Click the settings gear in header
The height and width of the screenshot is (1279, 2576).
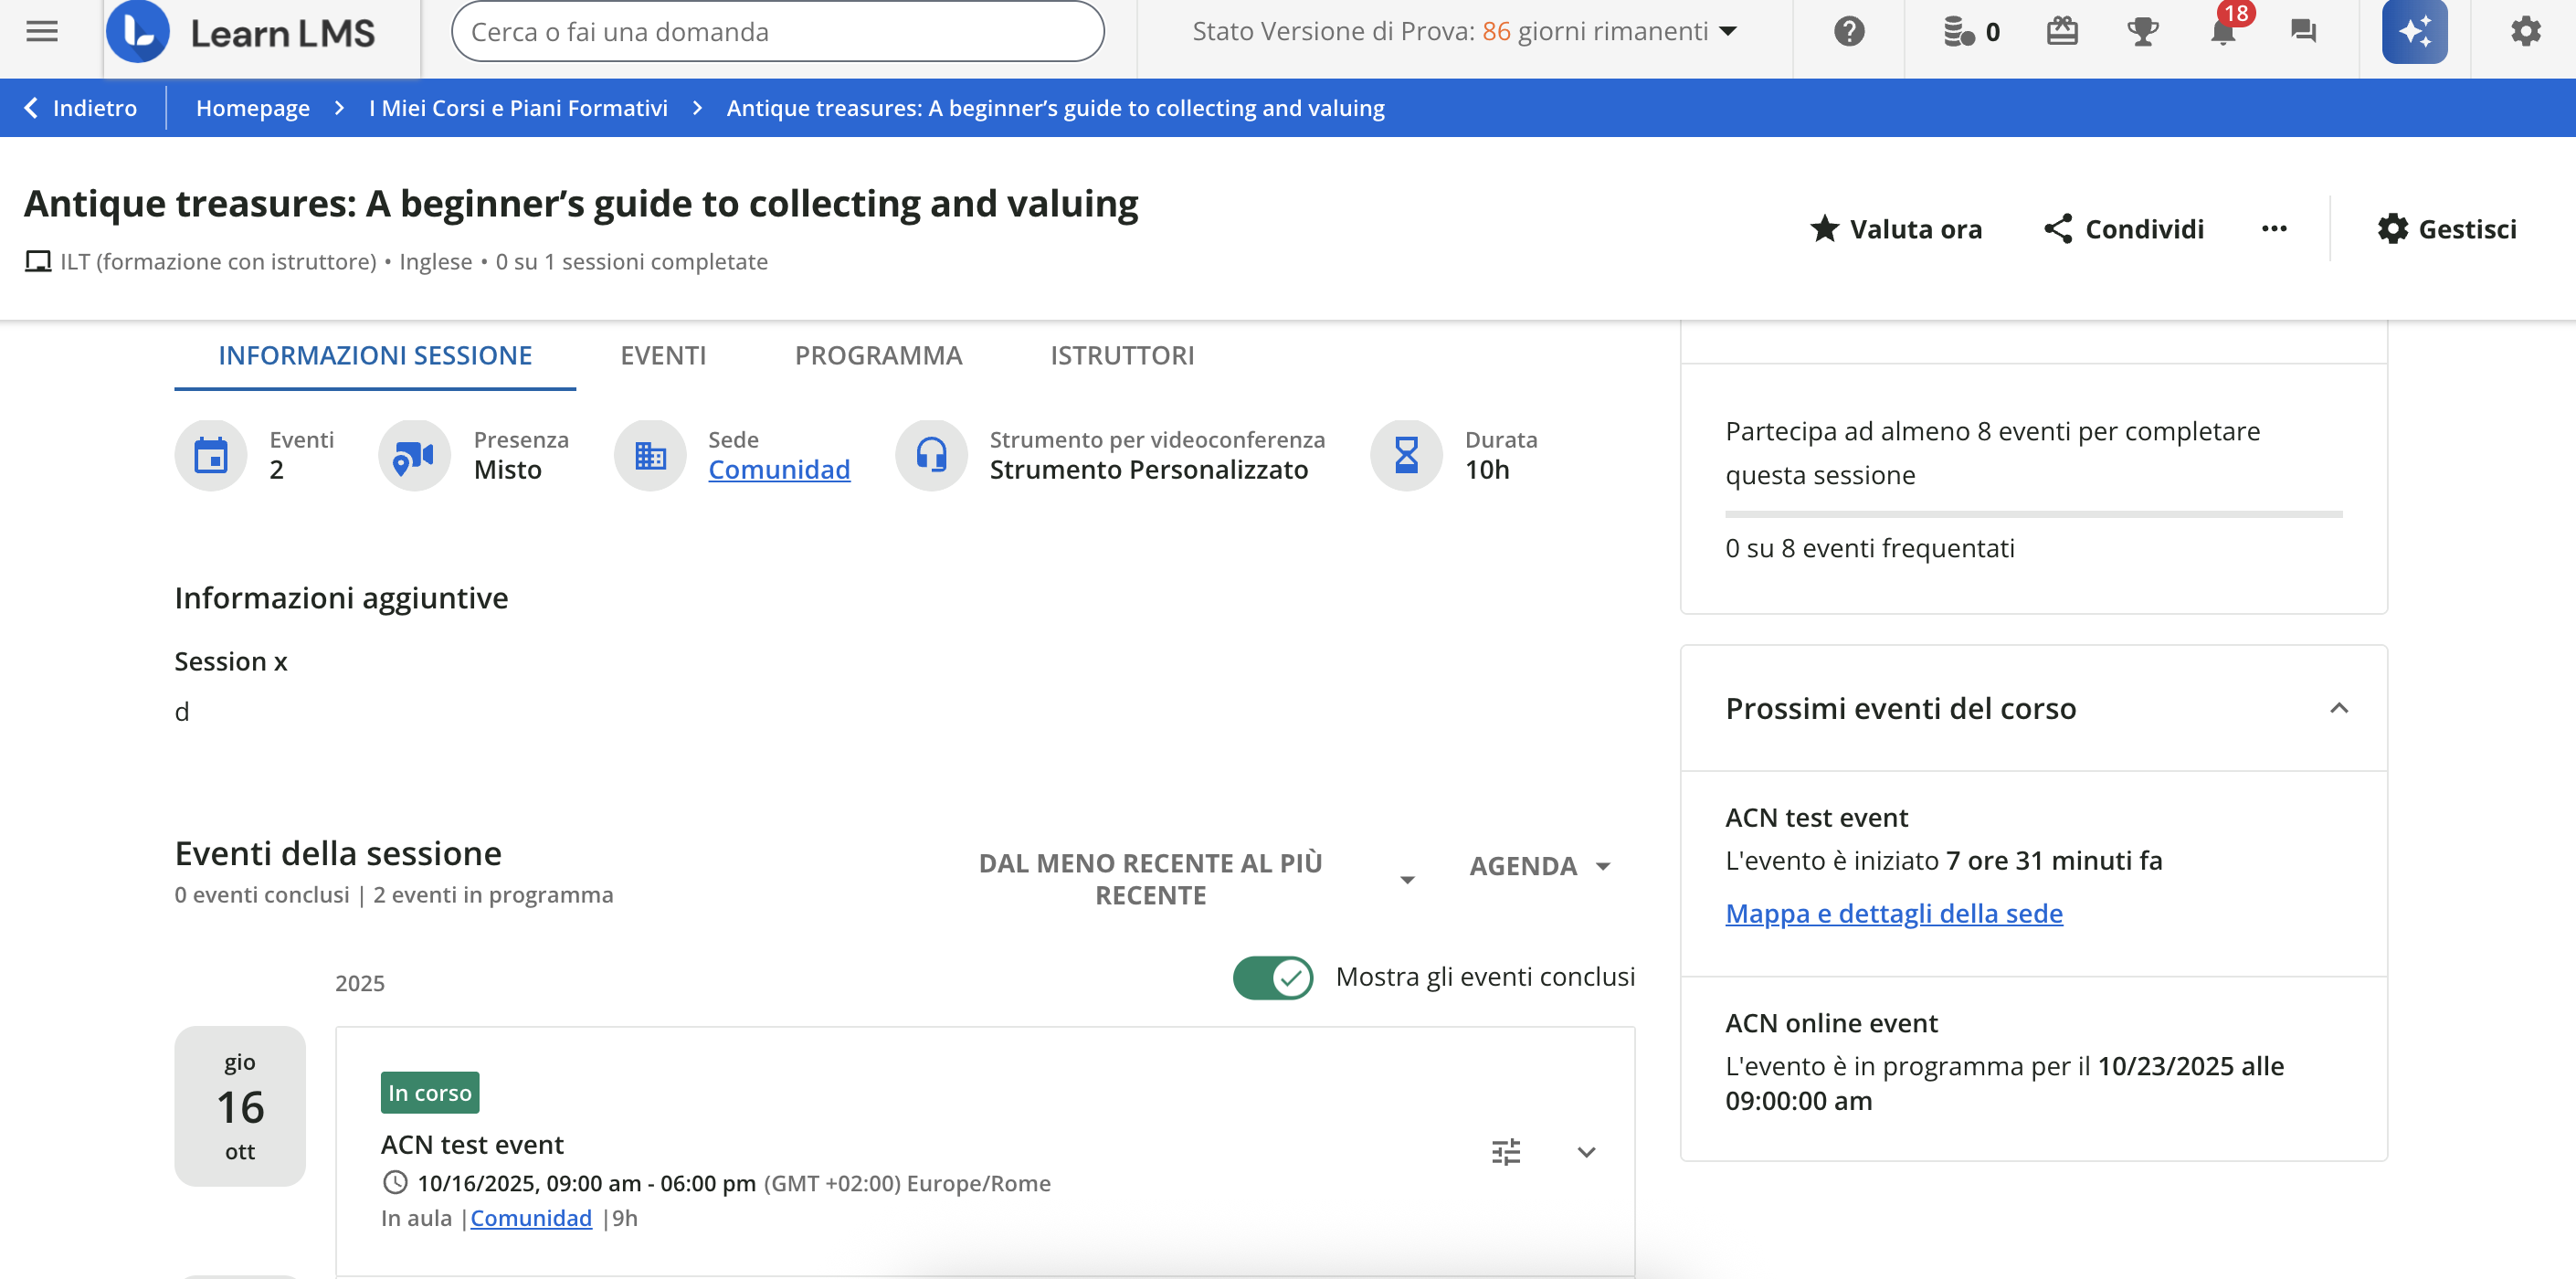[2526, 32]
